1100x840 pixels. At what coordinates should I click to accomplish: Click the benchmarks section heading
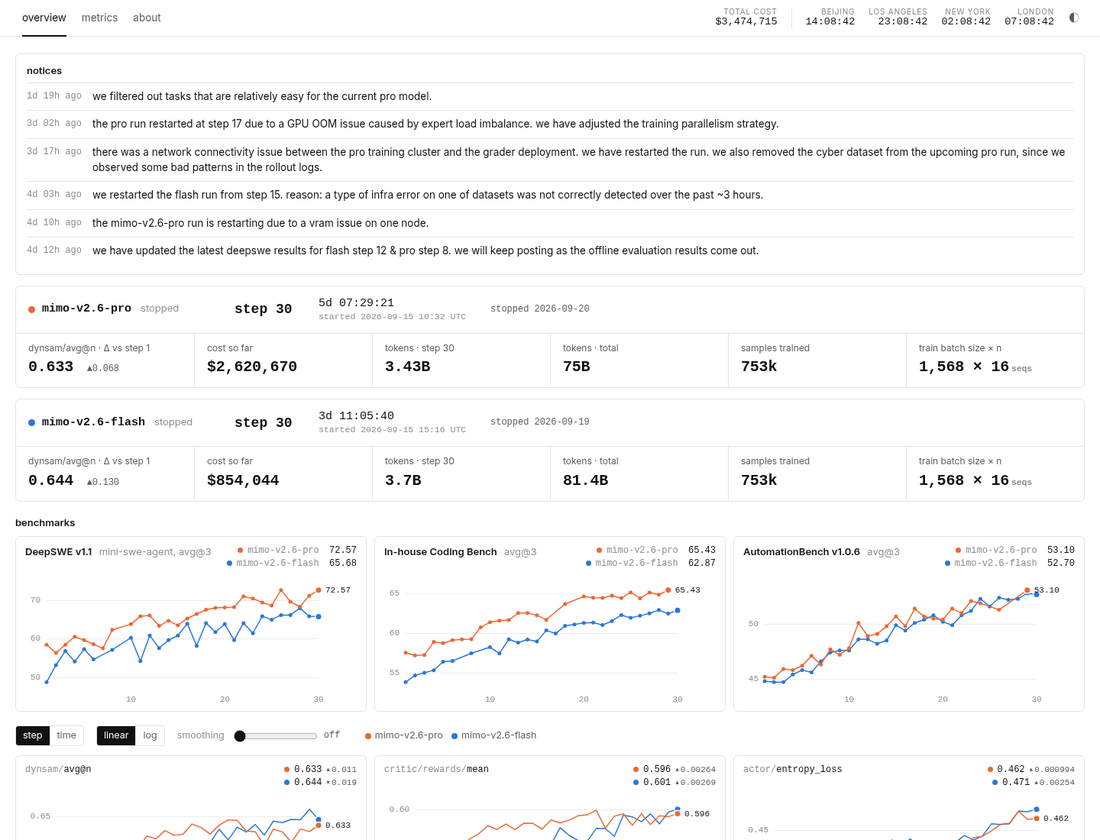[x=45, y=523]
